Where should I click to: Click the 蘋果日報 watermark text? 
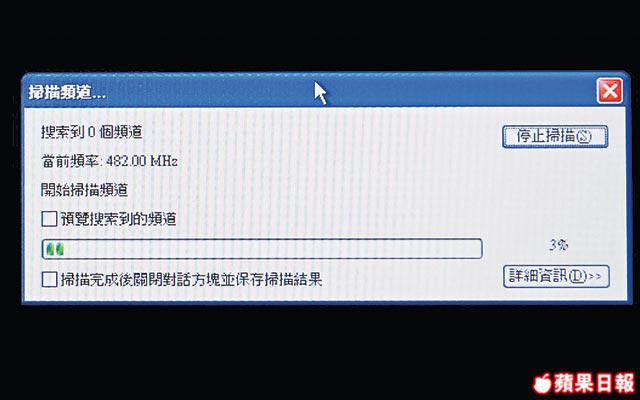point(594,383)
